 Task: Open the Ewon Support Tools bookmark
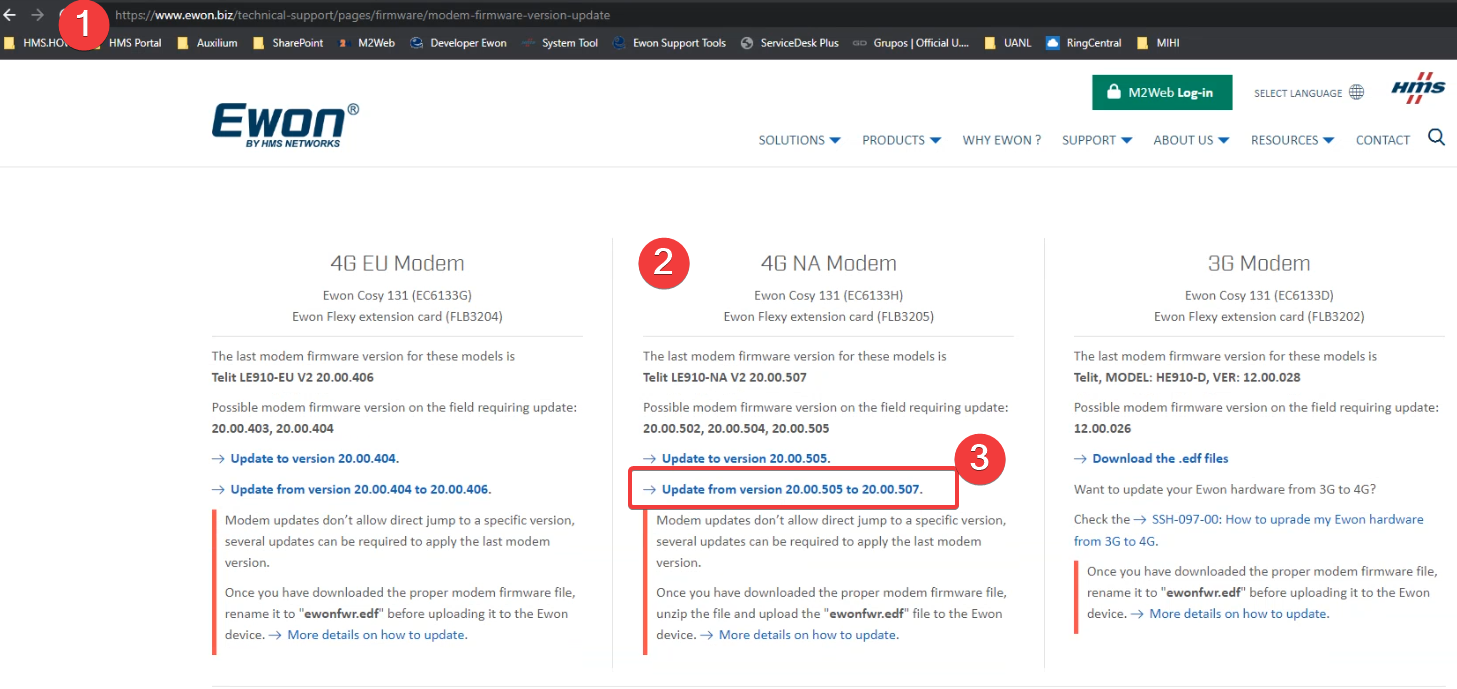coord(670,43)
